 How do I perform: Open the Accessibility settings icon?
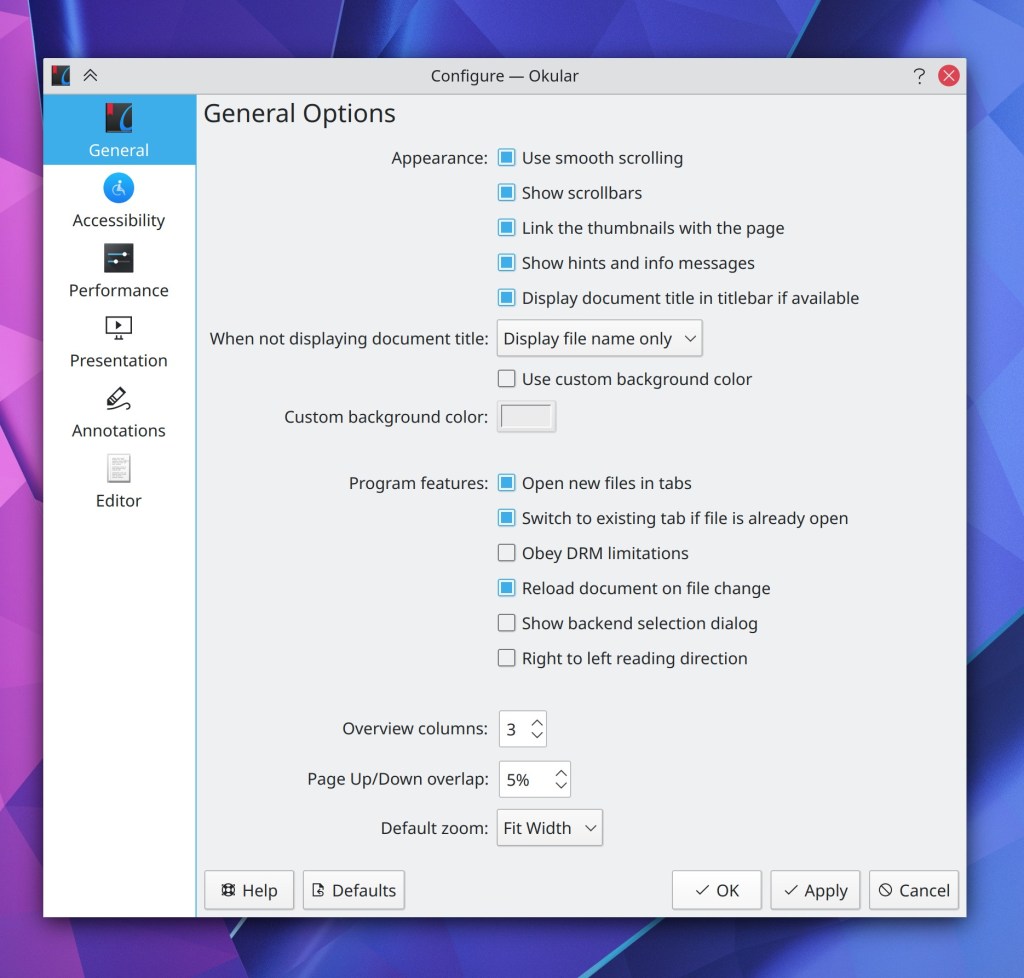(x=118, y=188)
